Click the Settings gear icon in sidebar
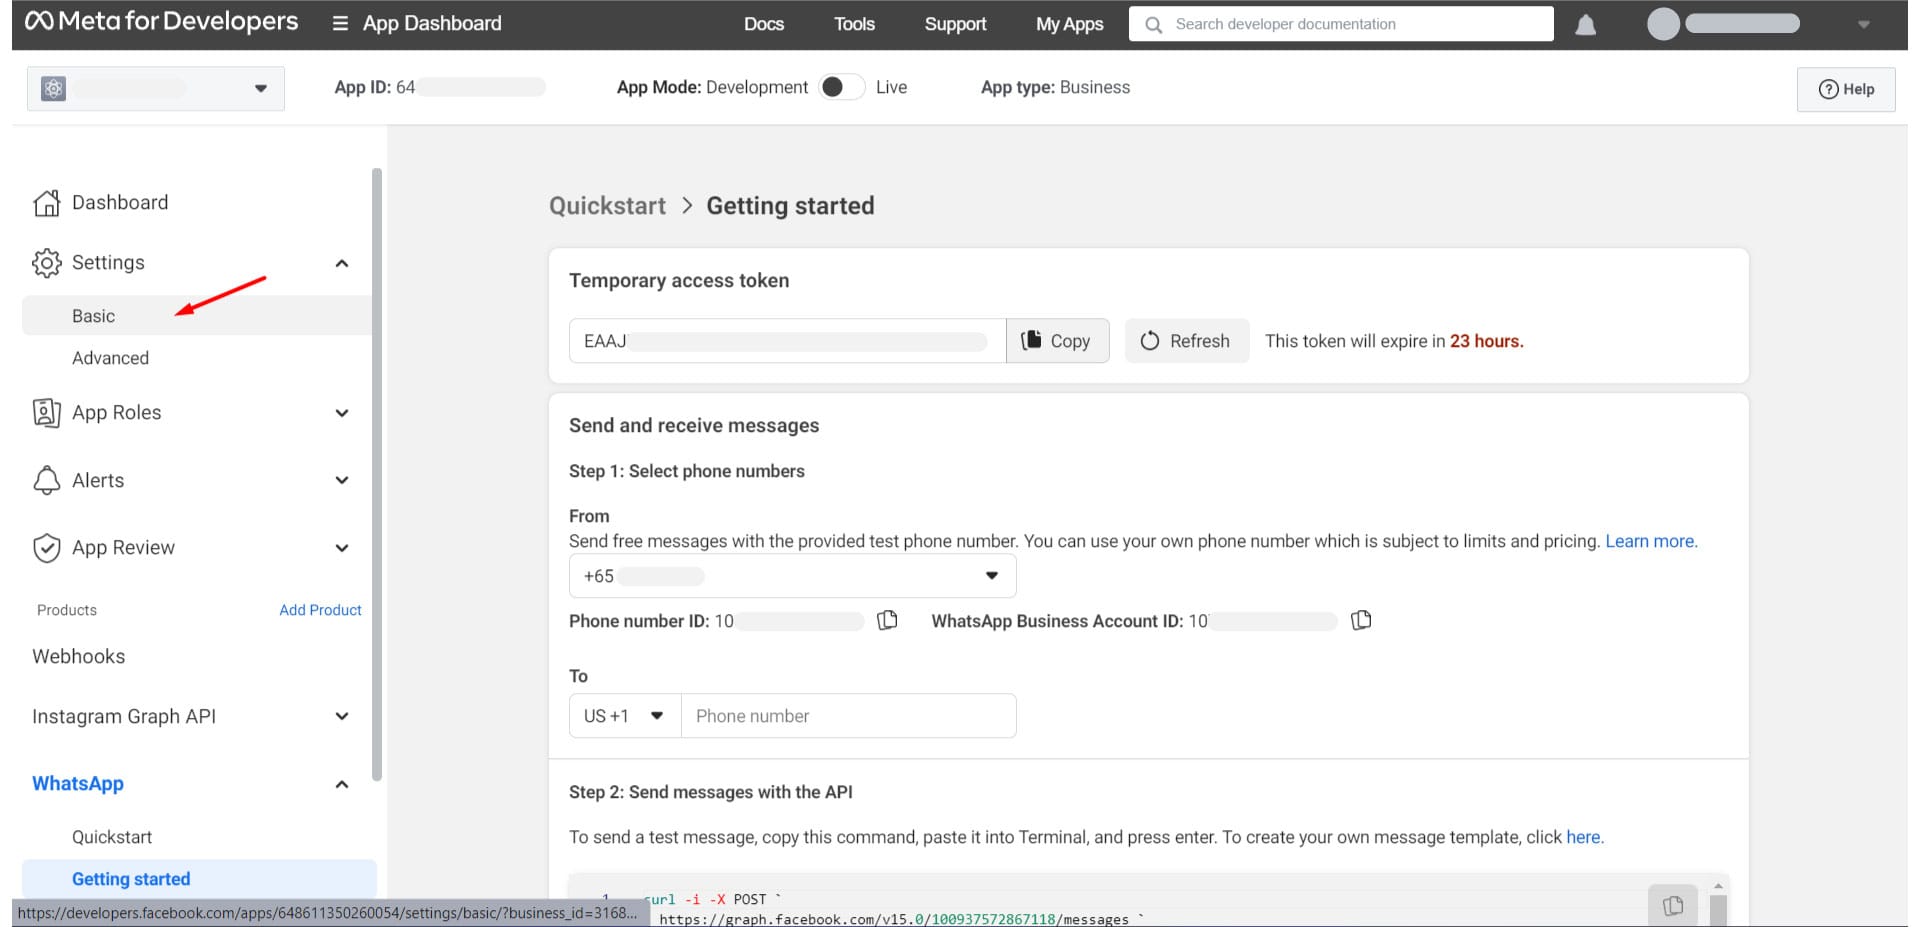The height and width of the screenshot is (927, 1920). click(46, 263)
